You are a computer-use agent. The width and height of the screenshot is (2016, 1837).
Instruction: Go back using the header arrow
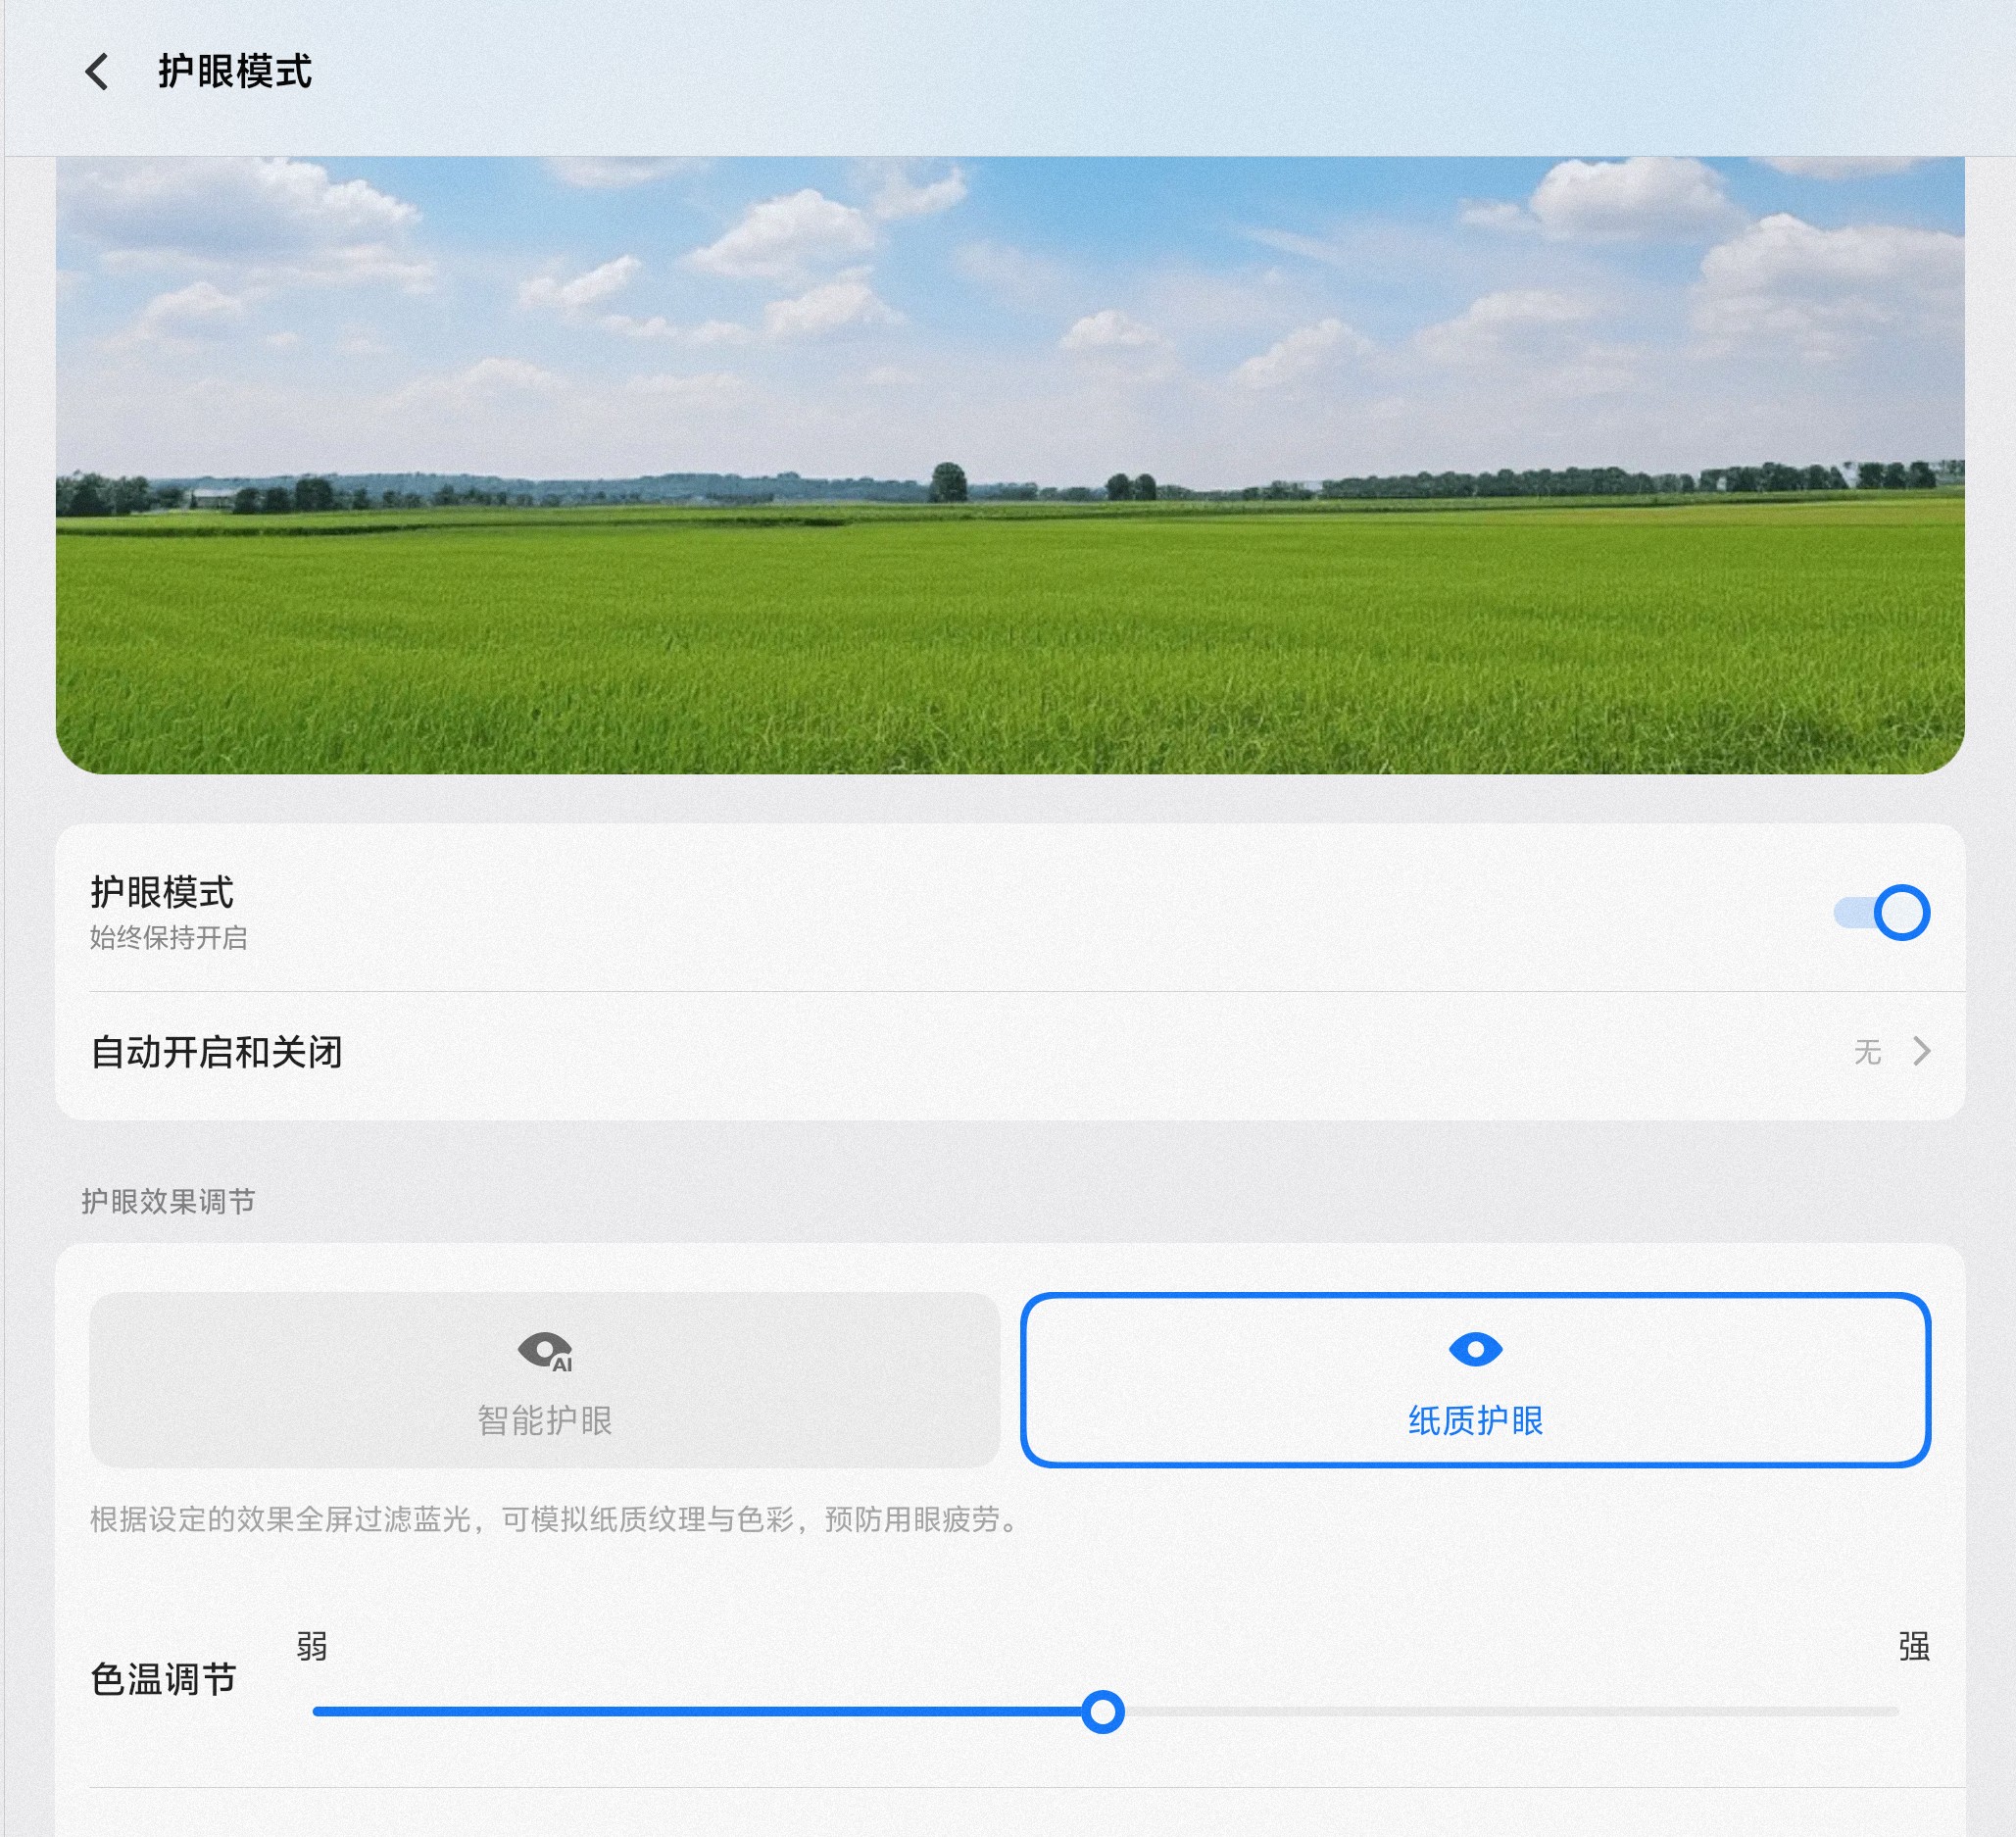coord(97,72)
